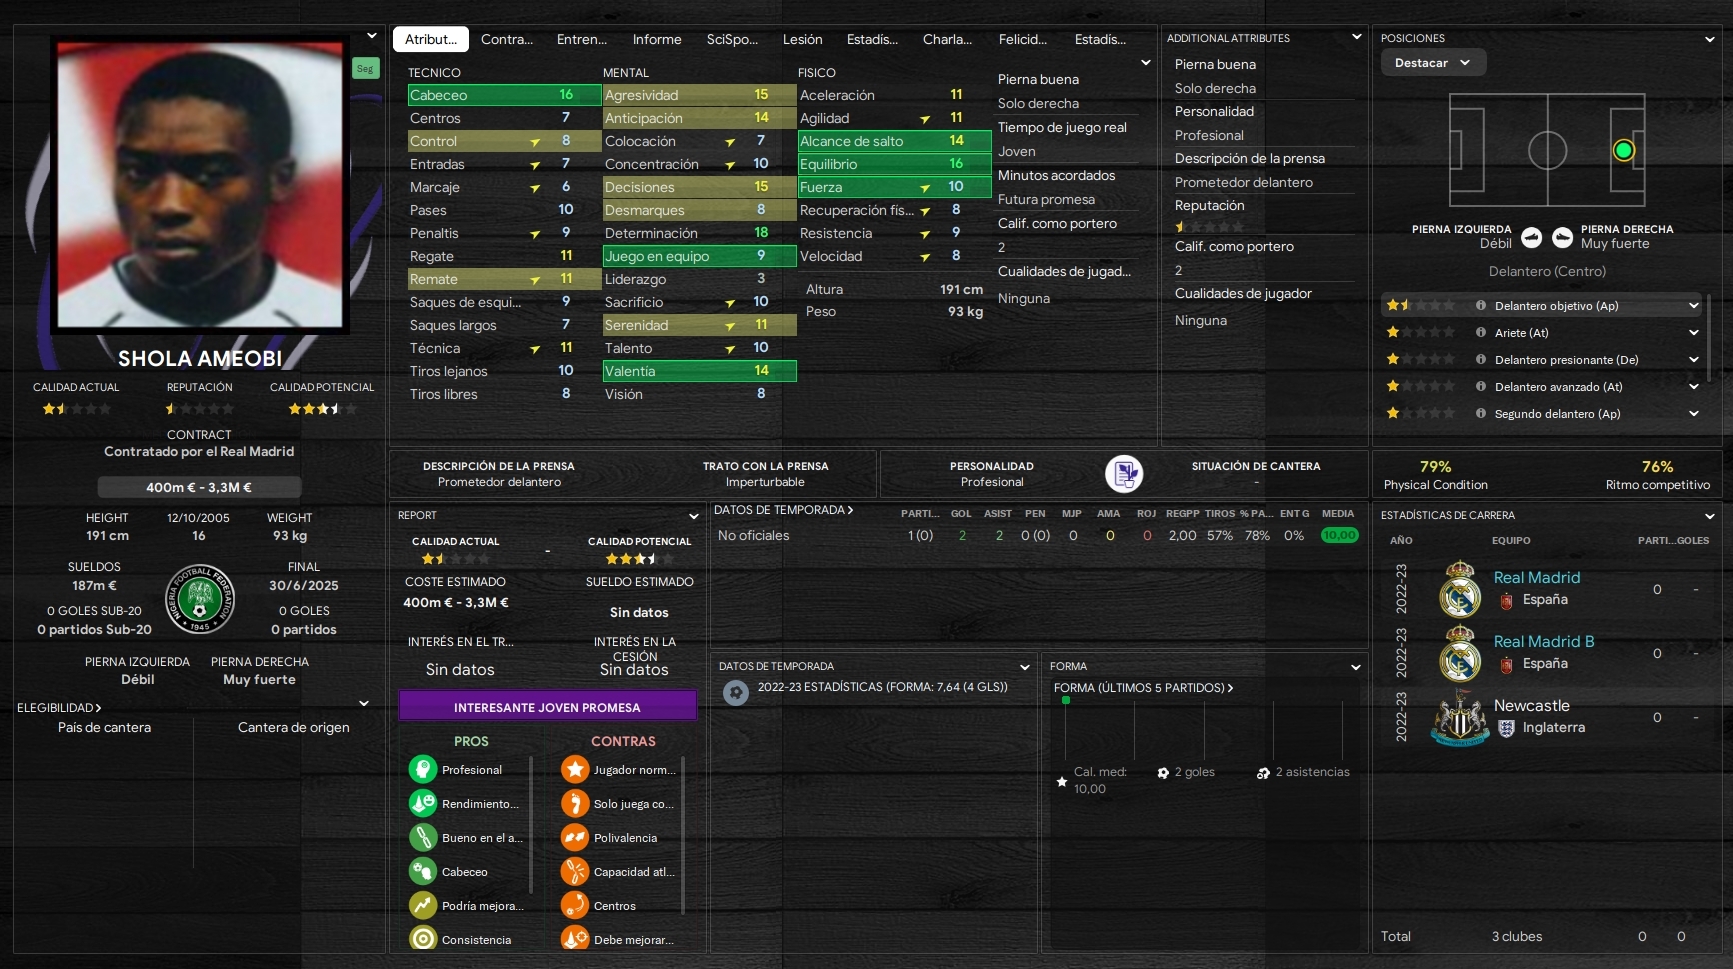Open Forma (últimos 5 partidos) link
1733x969 pixels.
(x=1143, y=688)
